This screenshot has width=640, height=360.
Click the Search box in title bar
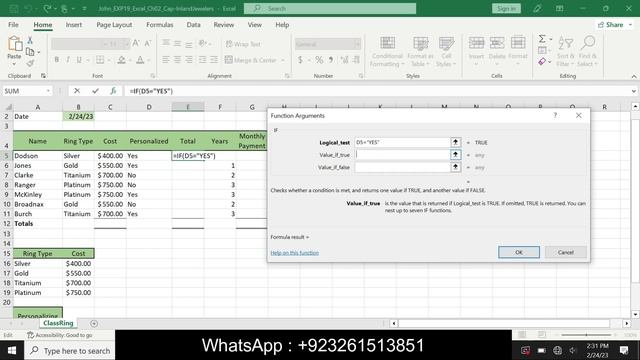coord(330,9)
